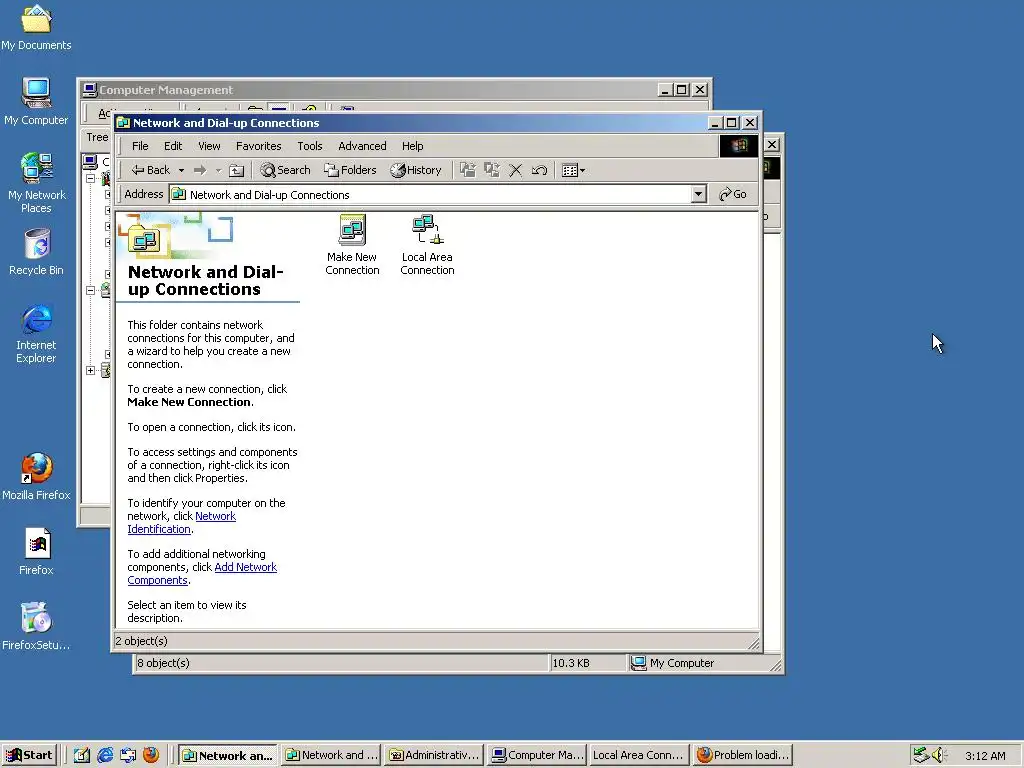Select the FirefoxSetup installer desktop icon
The width and height of the screenshot is (1024, 768).
click(36, 626)
